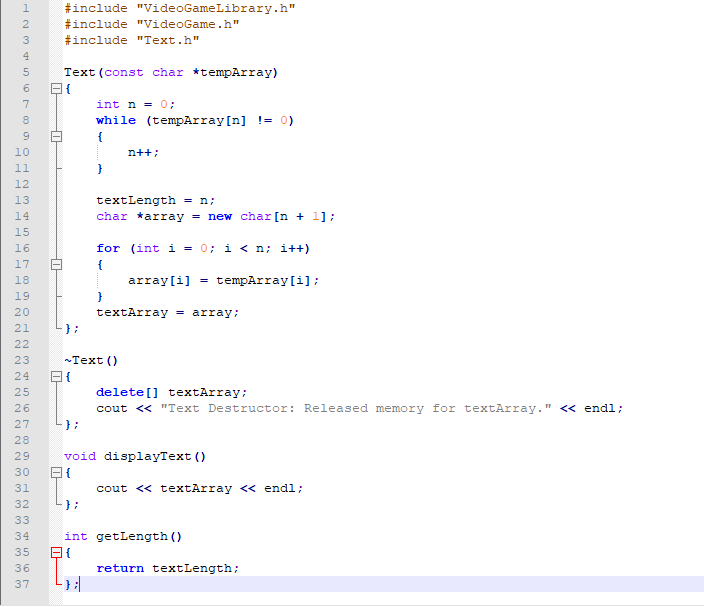The image size is (704, 607).
Task: Click the closing '};' on line 21
Action: point(72,329)
